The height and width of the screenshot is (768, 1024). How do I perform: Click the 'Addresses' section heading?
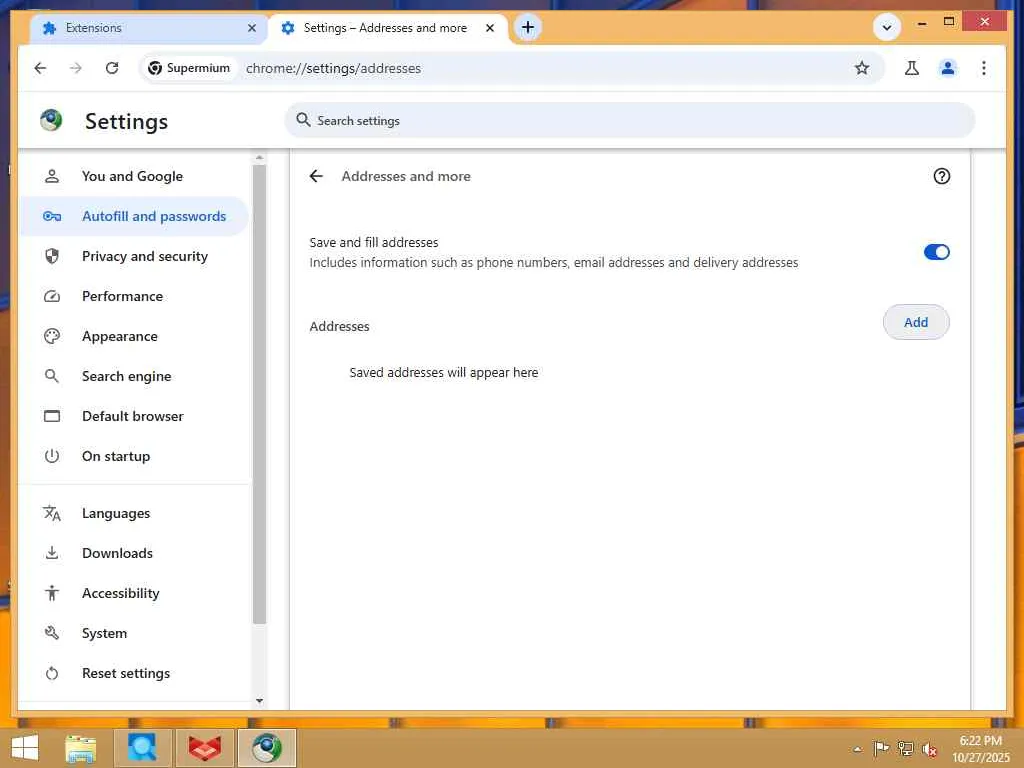(339, 326)
